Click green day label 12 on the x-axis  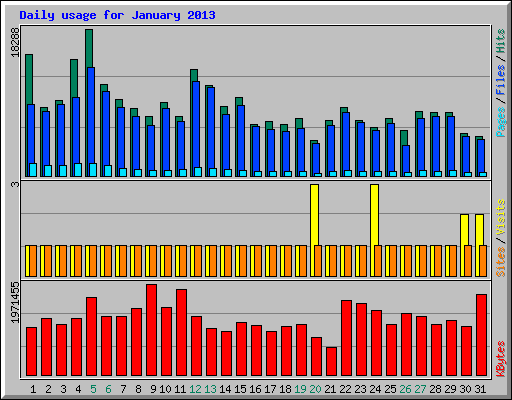(195, 389)
